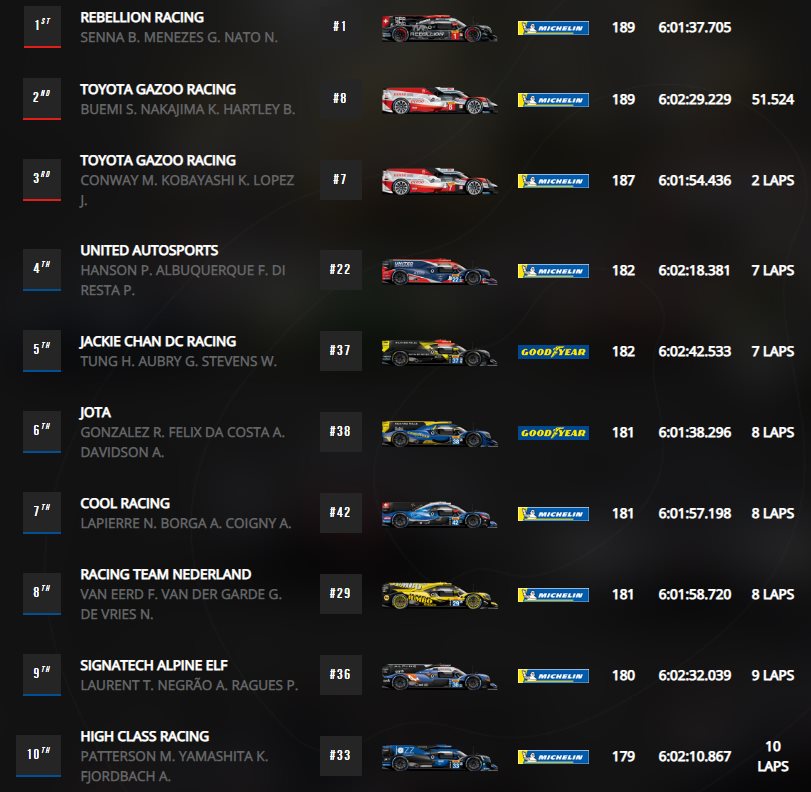Open the Racing Team Nederland entry
The width and height of the screenshot is (811, 792).
click(x=166, y=575)
